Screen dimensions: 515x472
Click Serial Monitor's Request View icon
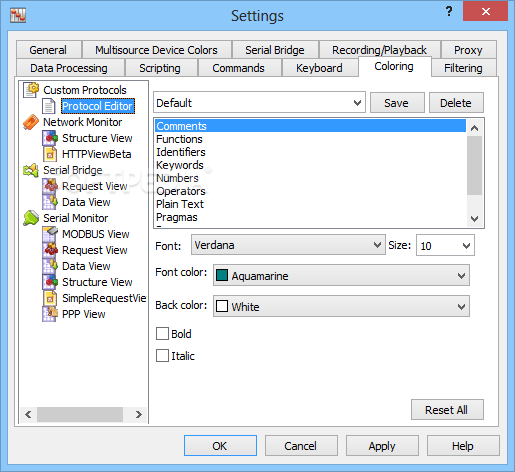[x=50, y=250]
